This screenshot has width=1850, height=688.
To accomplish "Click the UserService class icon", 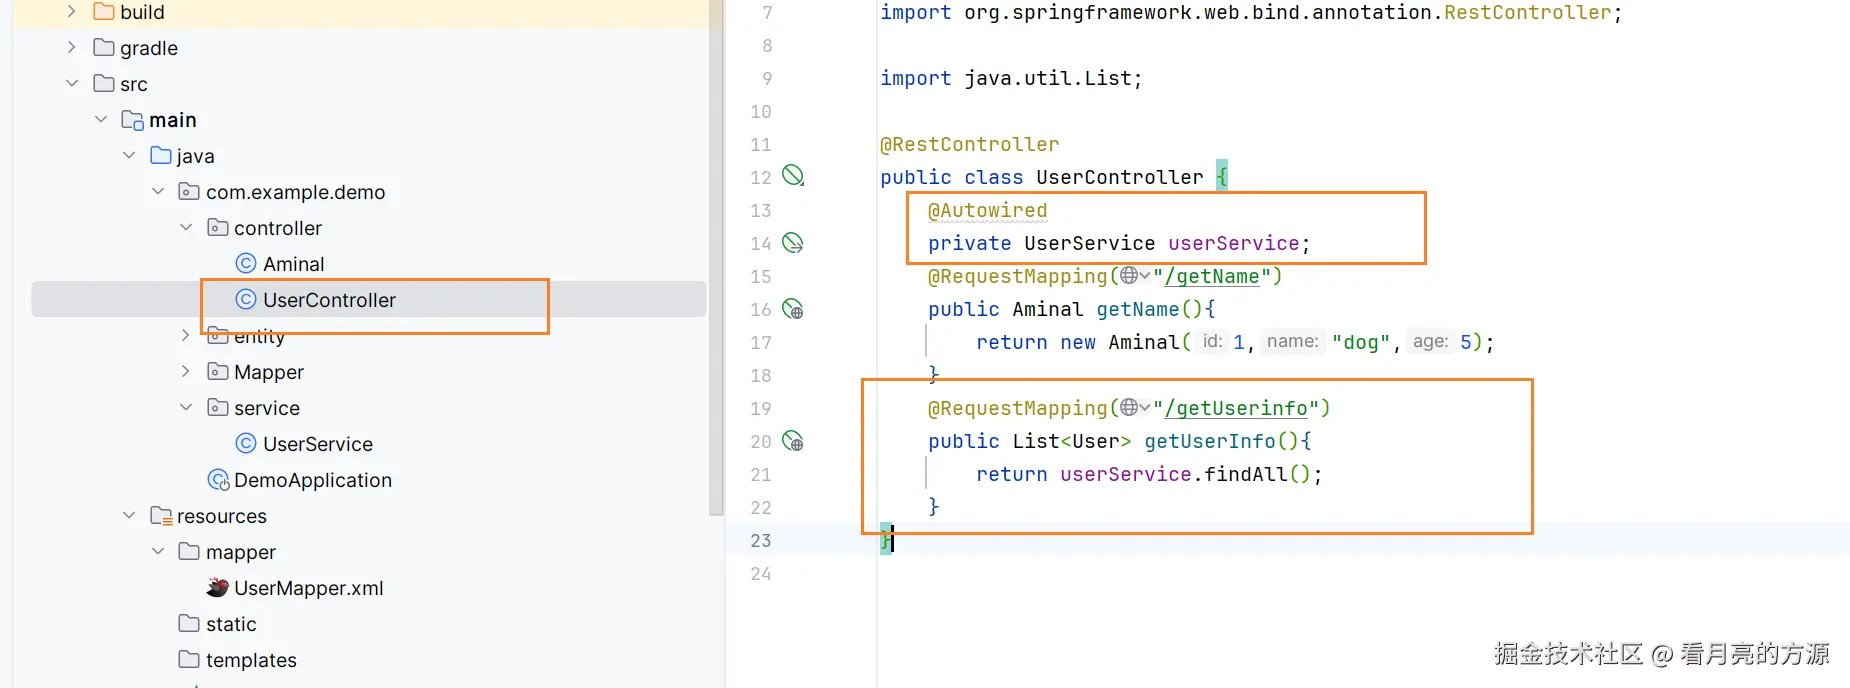I will [x=246, y=443].
